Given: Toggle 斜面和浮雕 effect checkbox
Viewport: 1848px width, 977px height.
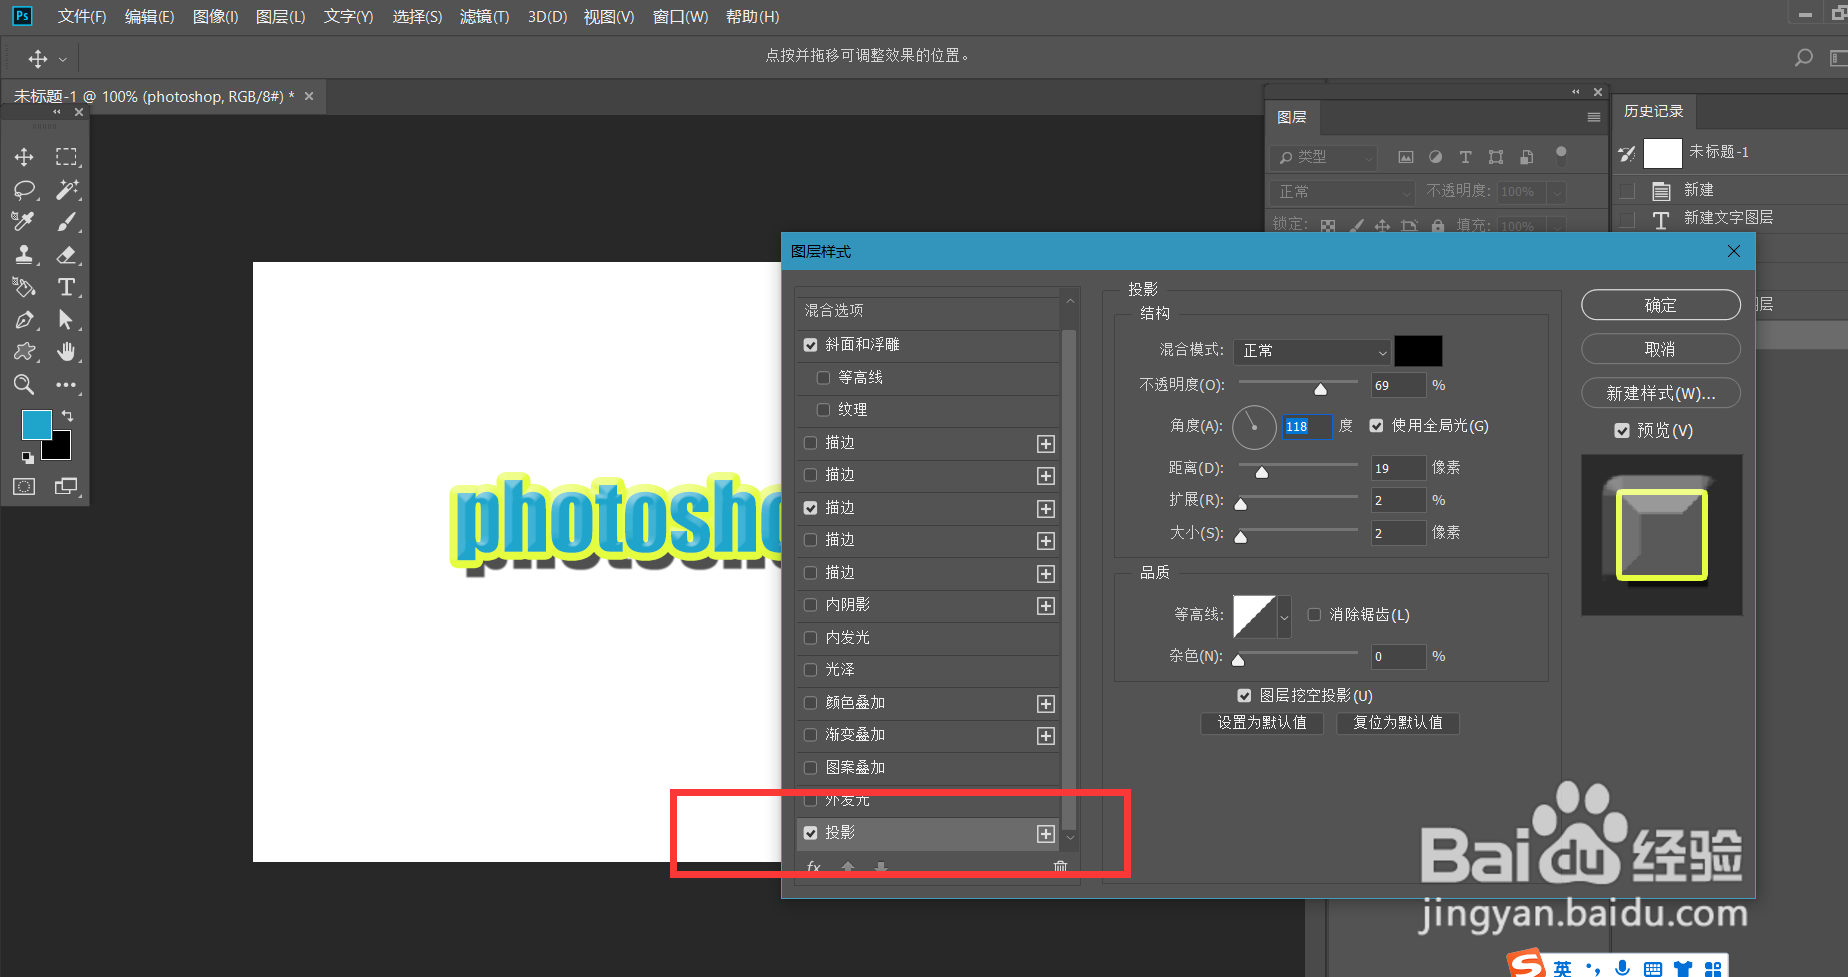Looking at the screenshot, I should point(811,345).
